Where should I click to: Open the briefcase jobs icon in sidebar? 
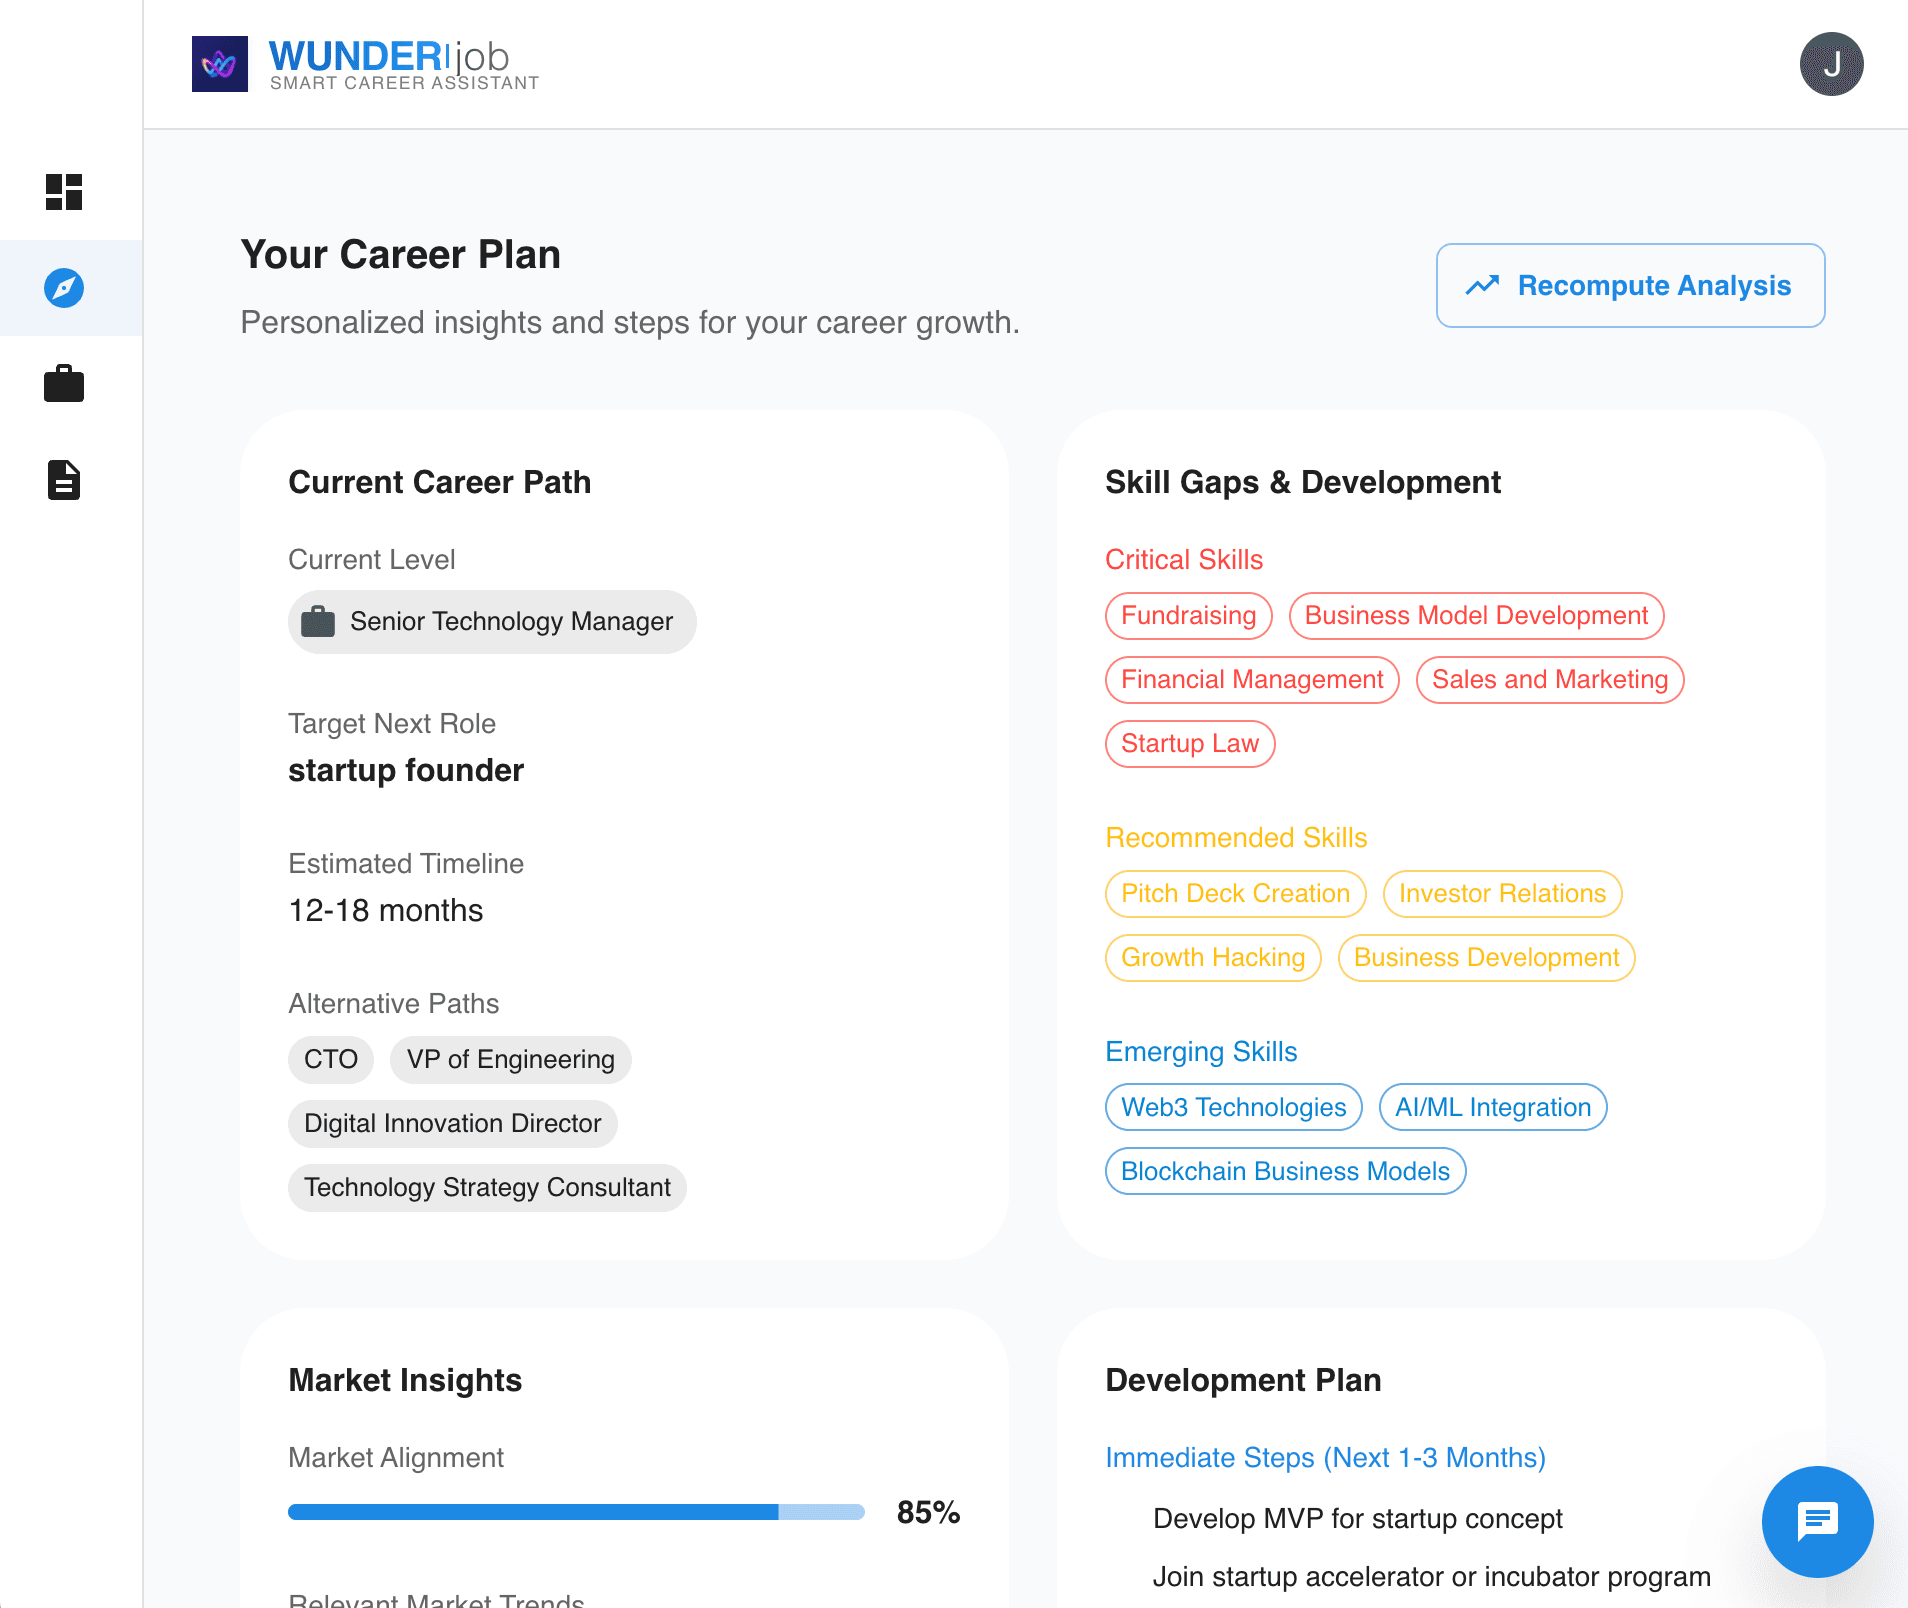pos(64,384)
